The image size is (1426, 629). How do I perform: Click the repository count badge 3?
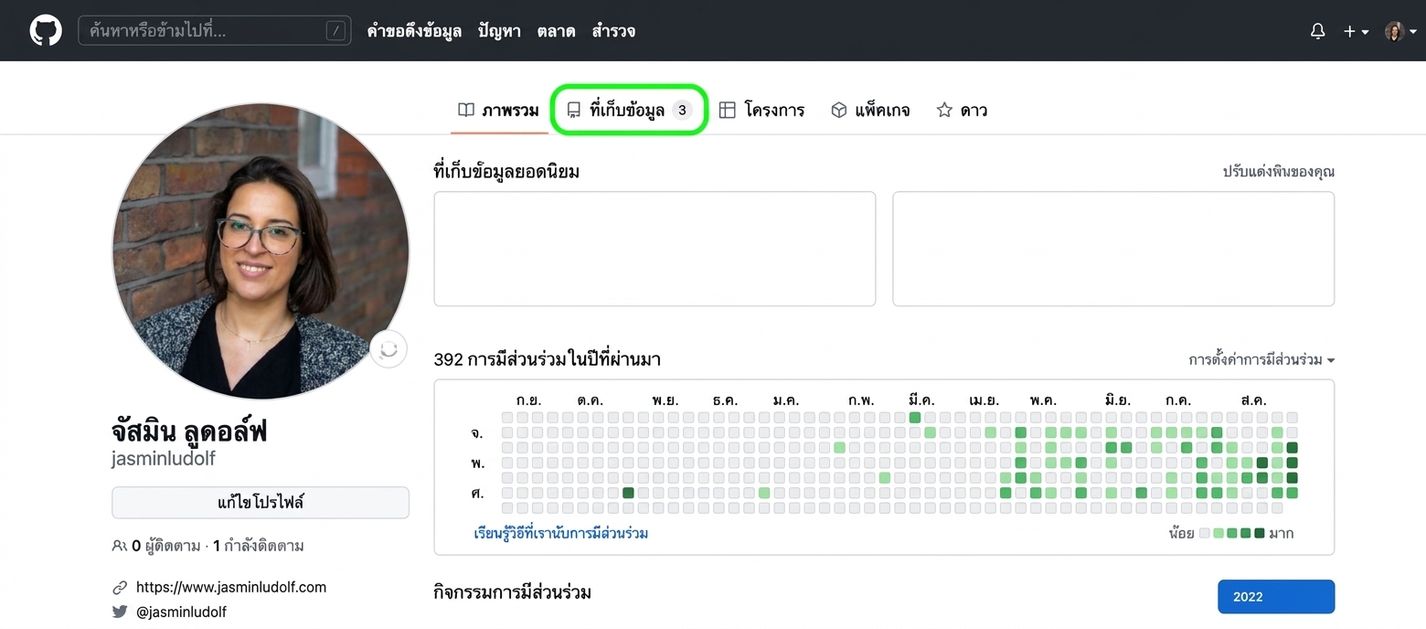point(682,110)
